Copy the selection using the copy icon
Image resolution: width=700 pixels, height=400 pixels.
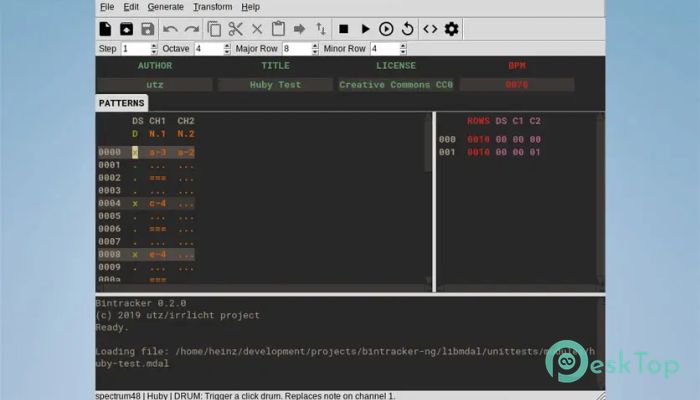(x=214, y=29)
